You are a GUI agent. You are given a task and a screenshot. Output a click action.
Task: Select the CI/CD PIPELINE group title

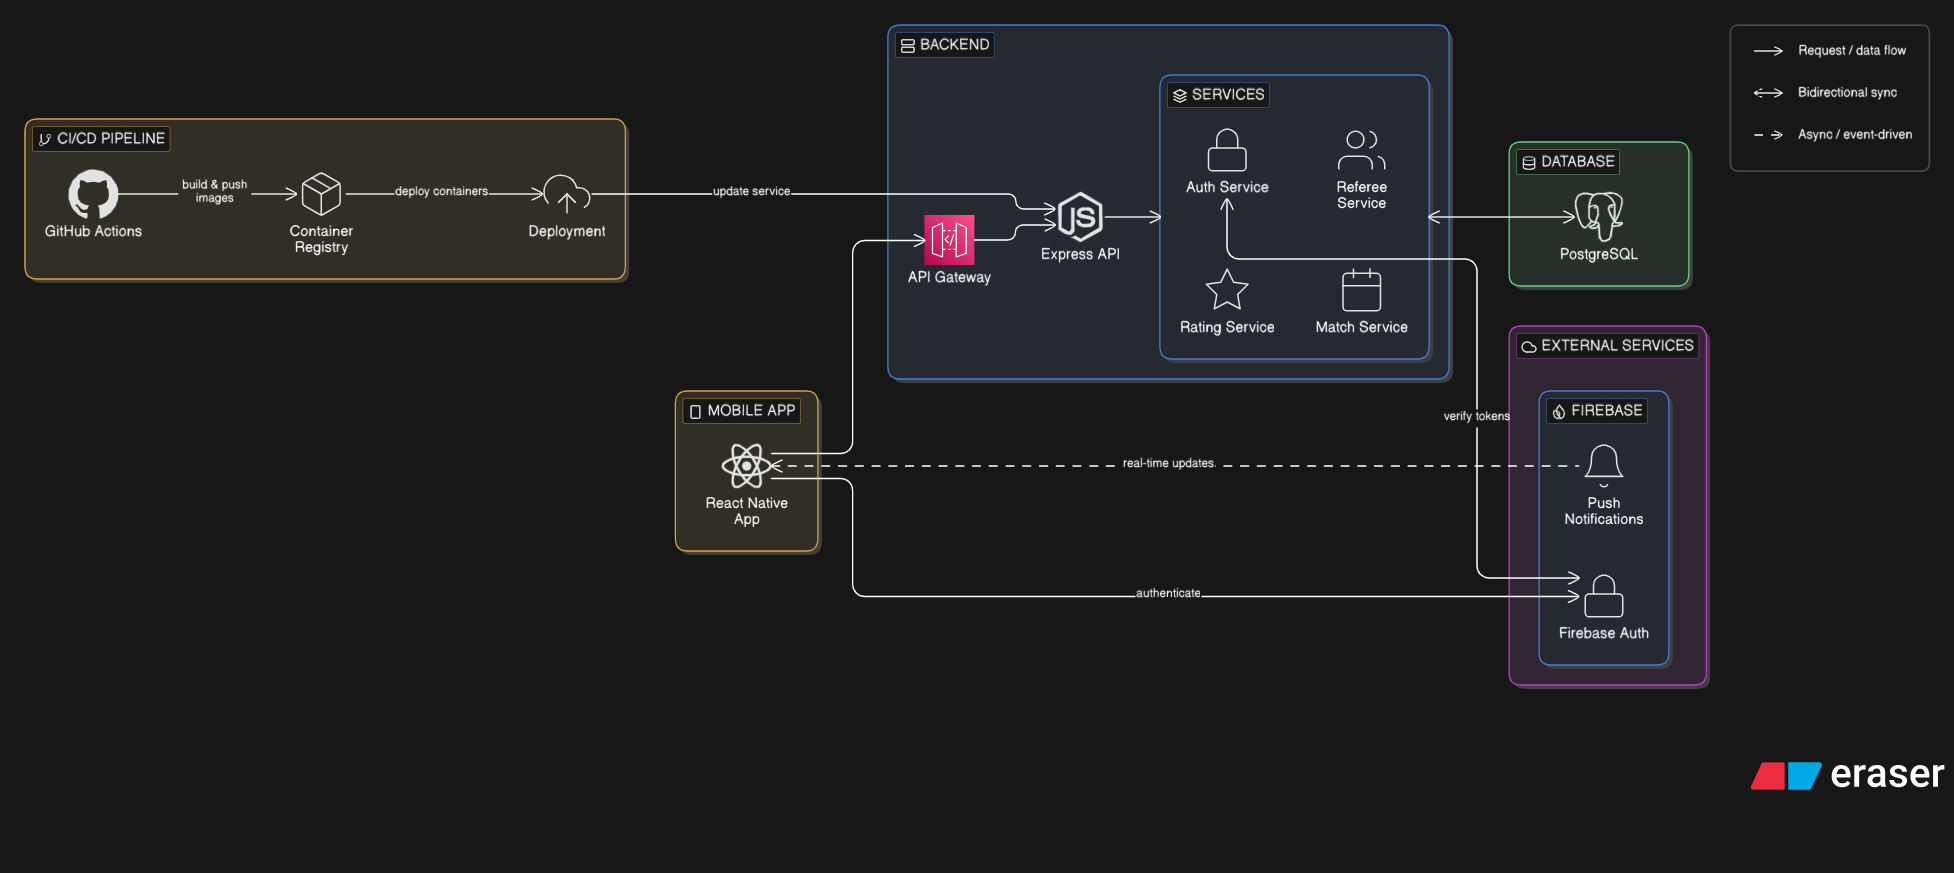111,139
